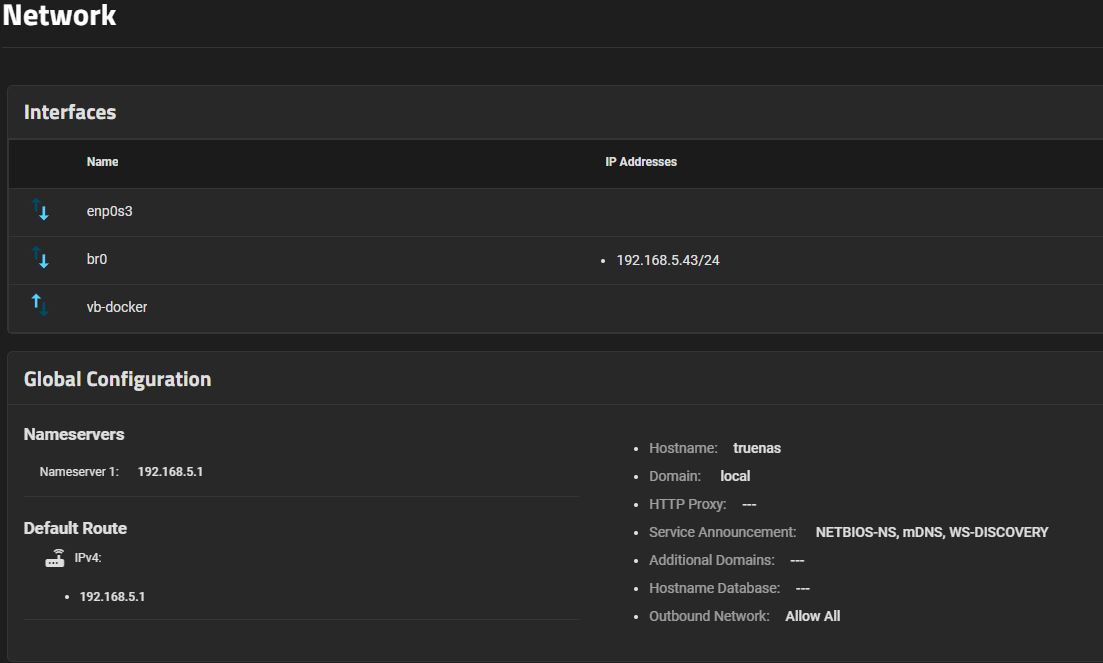Click the 192.168.5.43/24 address of br0
This screenshot has height=663, width=1103.
point(667,260)
